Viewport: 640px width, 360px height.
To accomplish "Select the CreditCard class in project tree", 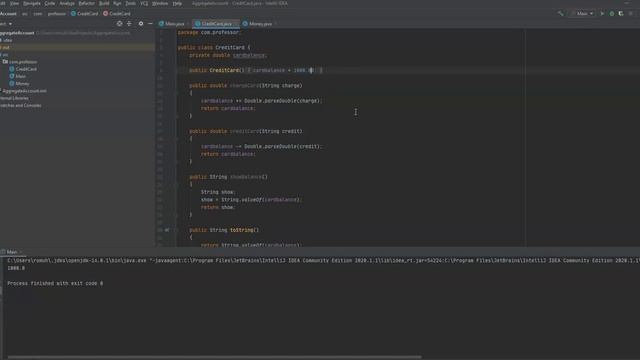I will click(x=23, y=69).
